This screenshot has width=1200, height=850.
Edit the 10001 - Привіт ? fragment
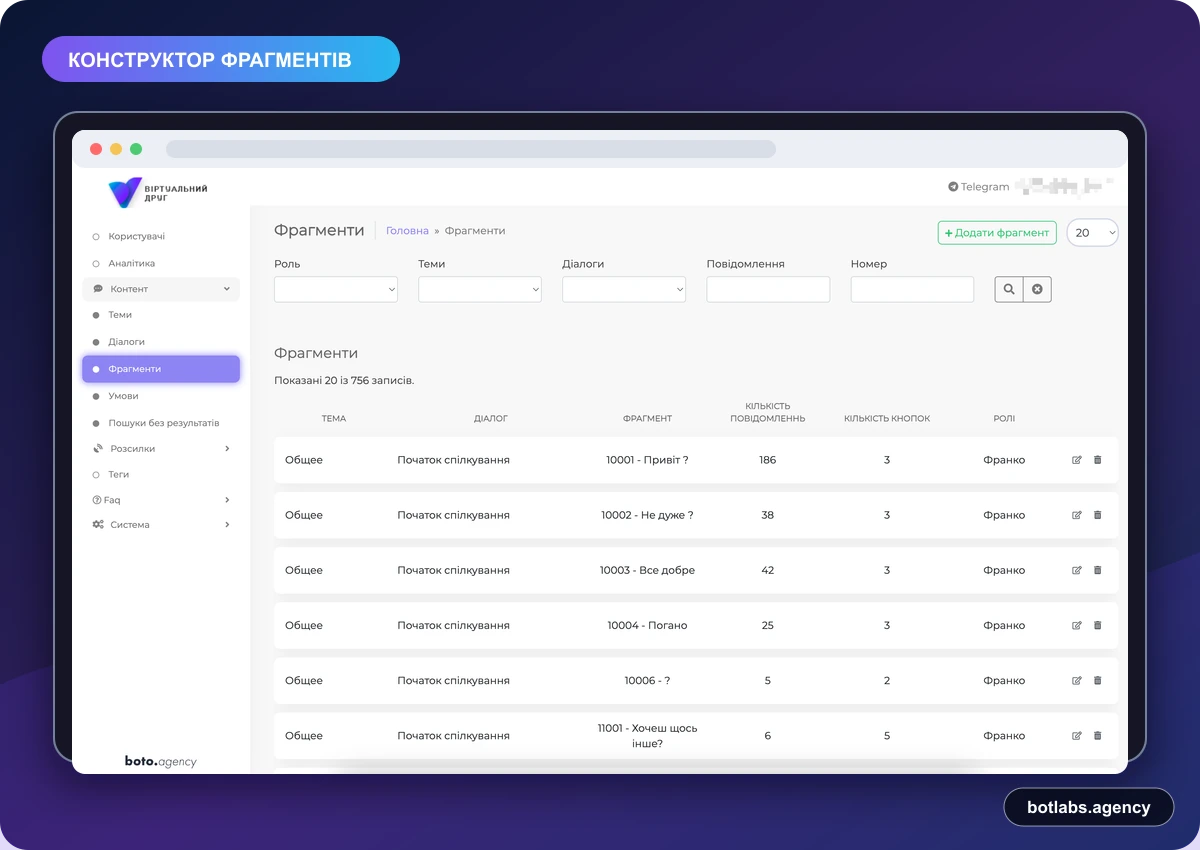(x=1077, y=460)
